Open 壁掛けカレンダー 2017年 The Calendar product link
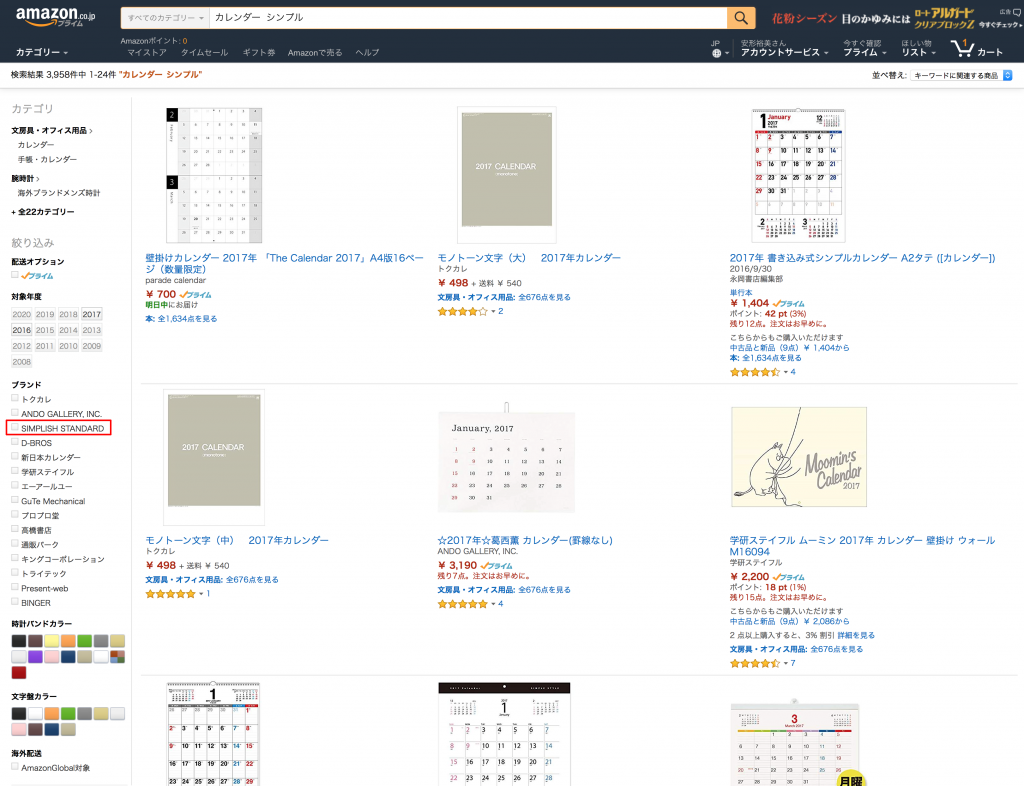 [x=284, y=264]
